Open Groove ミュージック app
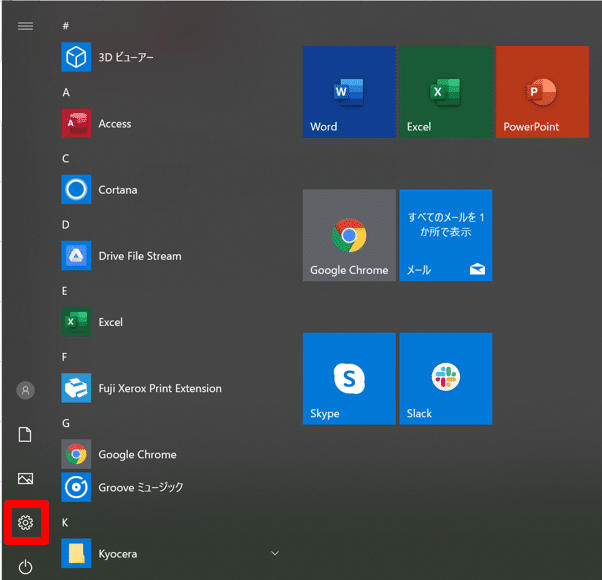This screenshot has width=602, height=580. tap(171, 487)
